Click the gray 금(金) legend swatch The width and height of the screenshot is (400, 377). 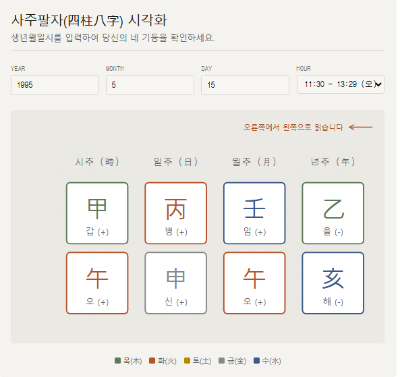pos(222,361)
